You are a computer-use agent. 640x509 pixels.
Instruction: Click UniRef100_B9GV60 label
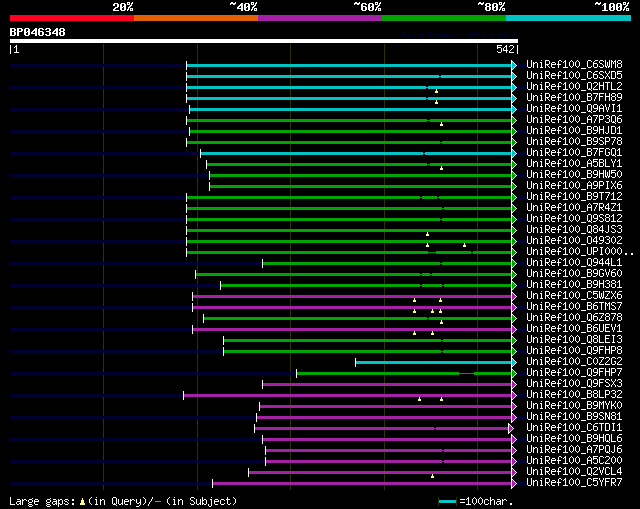pos(574,274)
